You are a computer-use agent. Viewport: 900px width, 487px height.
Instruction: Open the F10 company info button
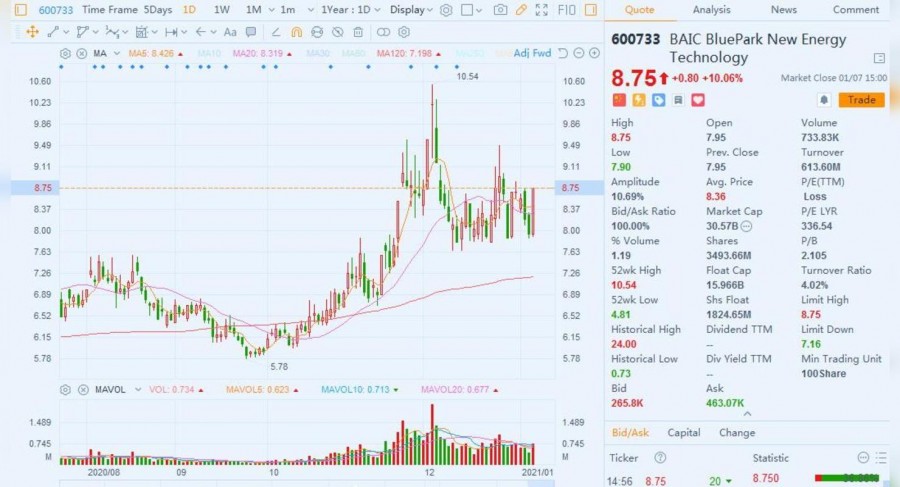pyautogui.click(x=567, y=10)
